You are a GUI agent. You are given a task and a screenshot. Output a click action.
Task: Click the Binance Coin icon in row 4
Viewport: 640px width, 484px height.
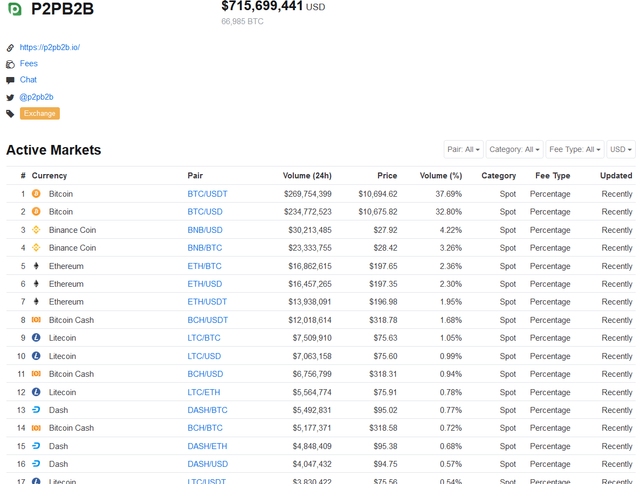tap(36, 248)
